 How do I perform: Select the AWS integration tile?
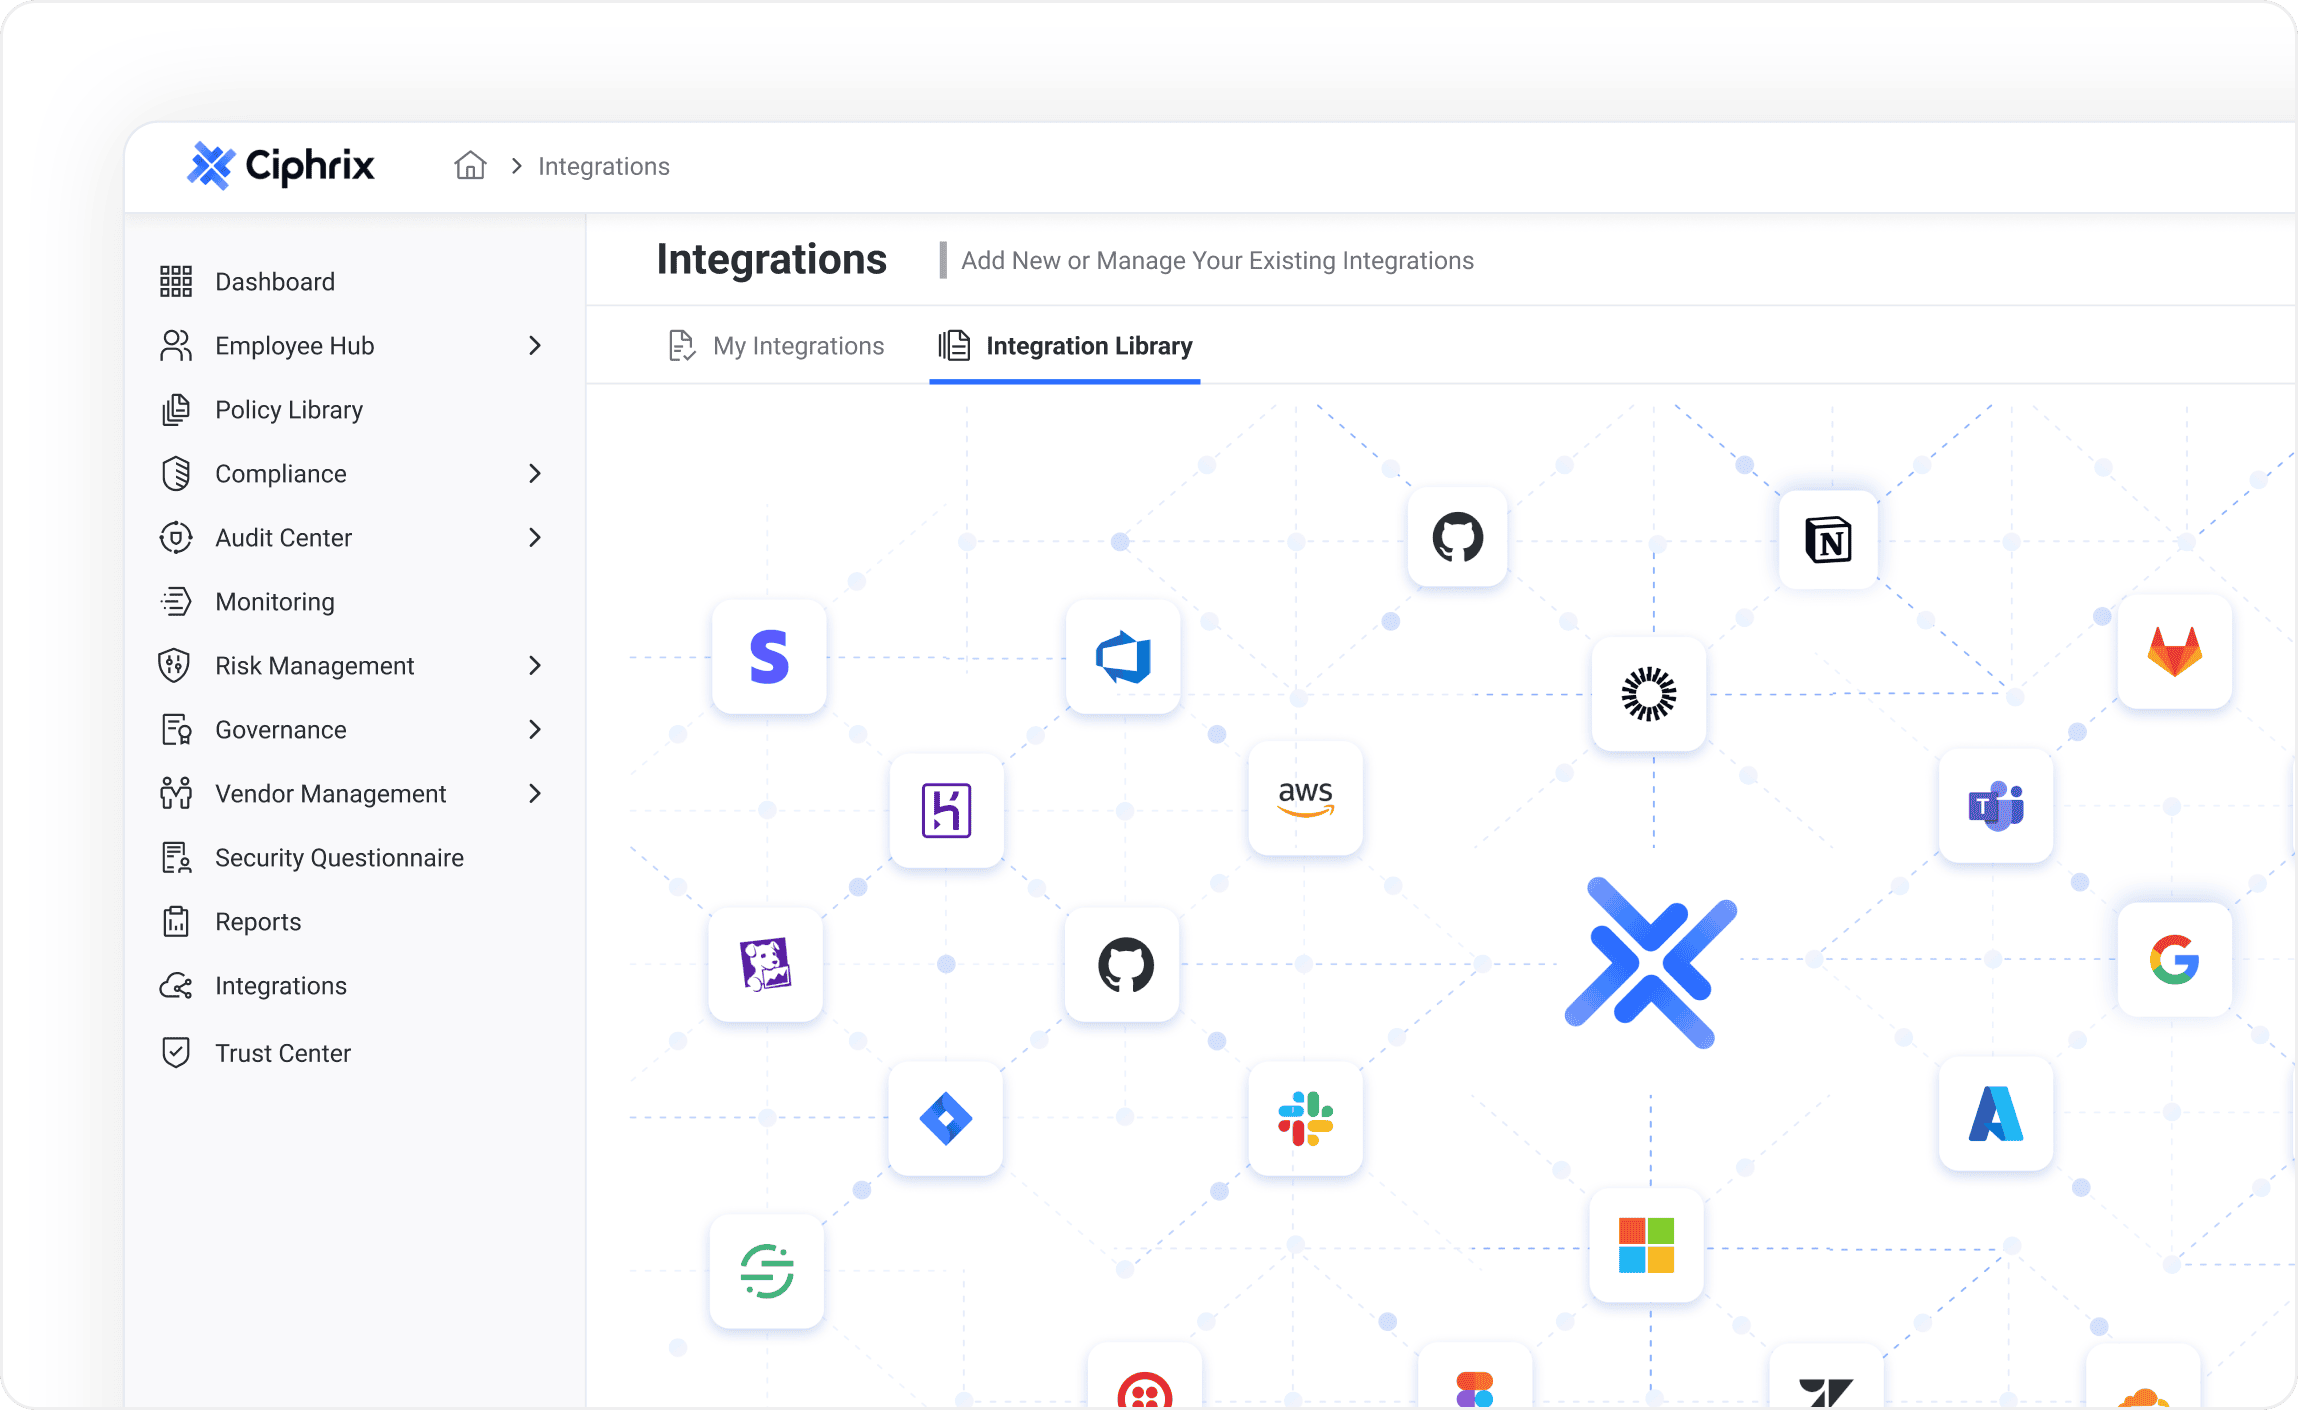[1305, 798]
